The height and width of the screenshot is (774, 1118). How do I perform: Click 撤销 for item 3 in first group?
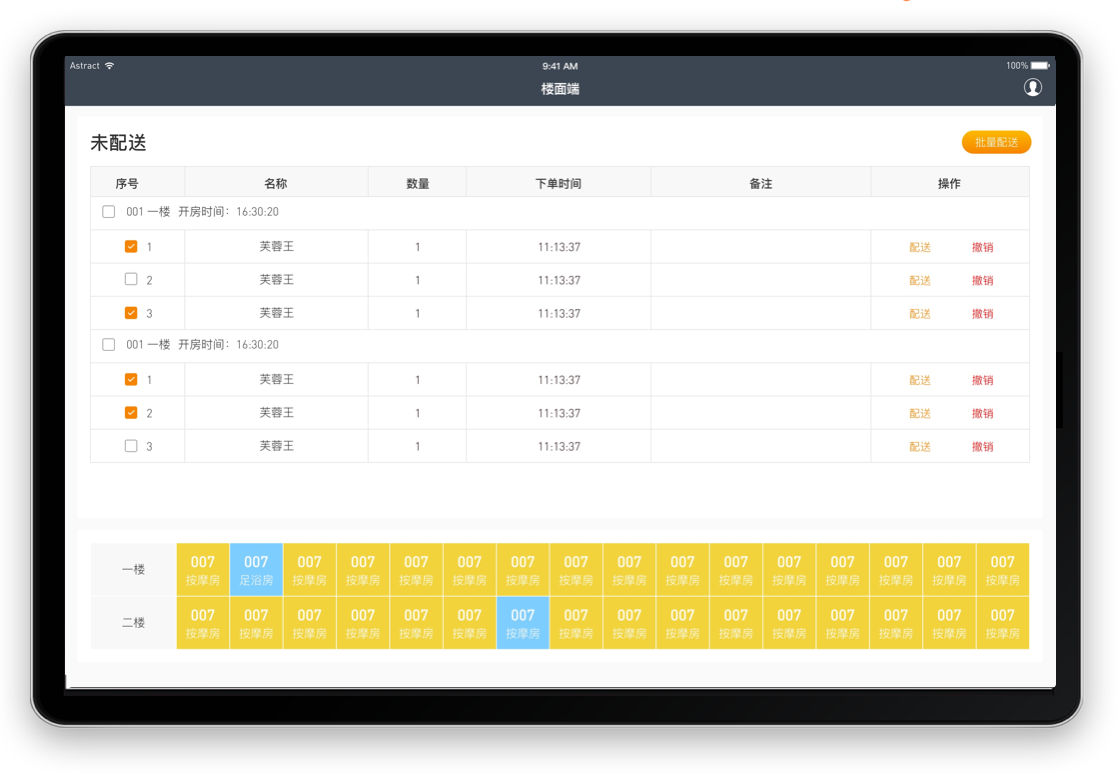(982, 314)
